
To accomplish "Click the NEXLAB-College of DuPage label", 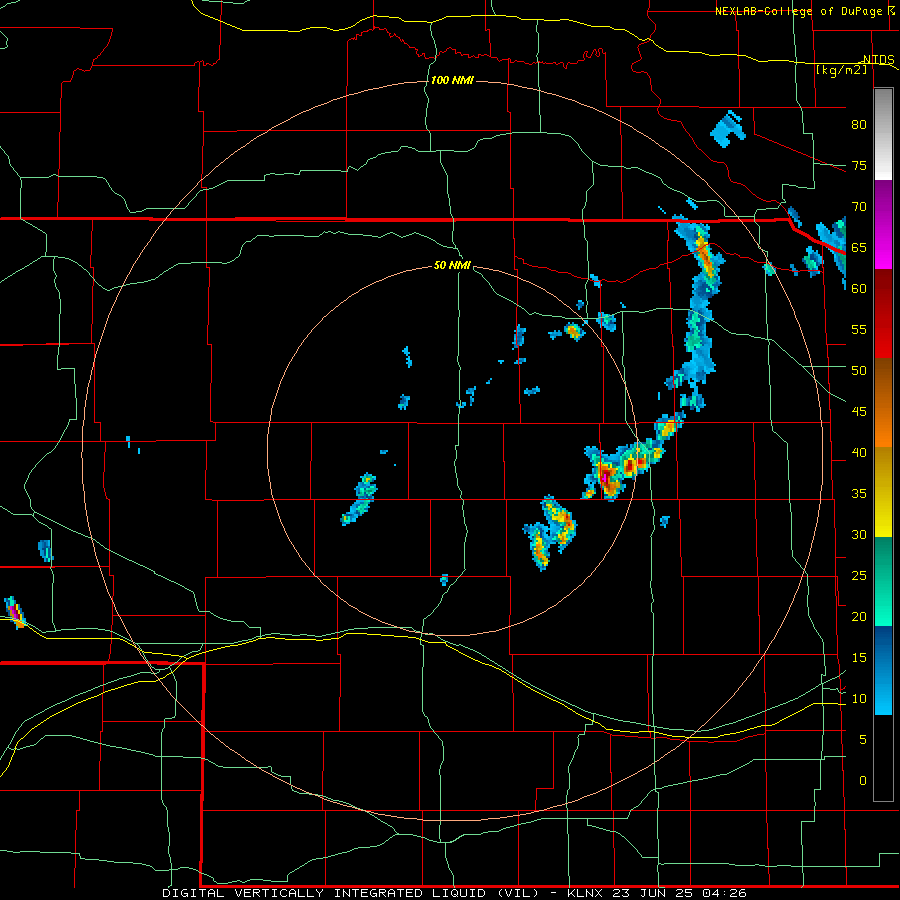I will 801,11.
